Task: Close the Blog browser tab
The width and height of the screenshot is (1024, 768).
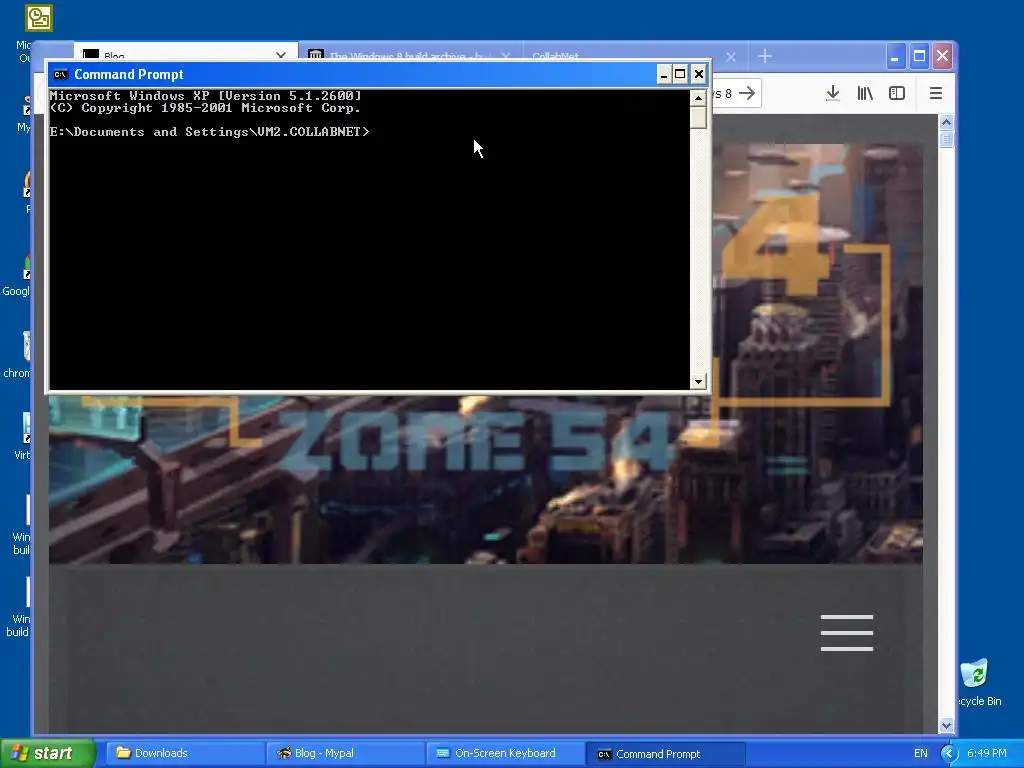Action: pos(281,56)
